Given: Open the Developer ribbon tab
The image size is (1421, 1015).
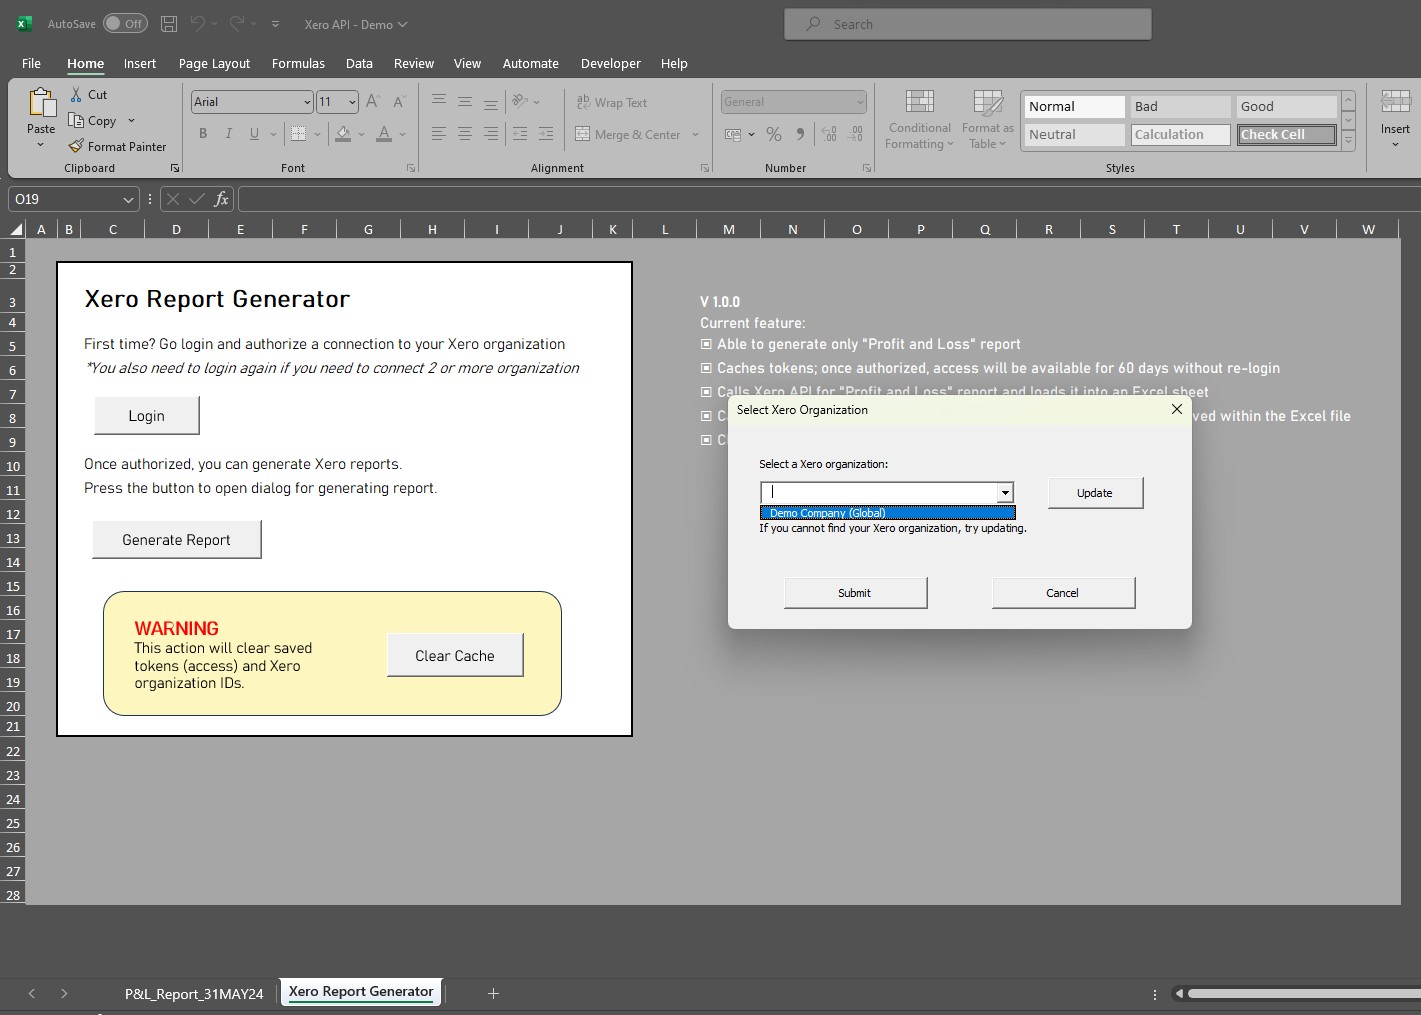Looking at the screenshot, I should pyautogui.click(x=611, y=63).
